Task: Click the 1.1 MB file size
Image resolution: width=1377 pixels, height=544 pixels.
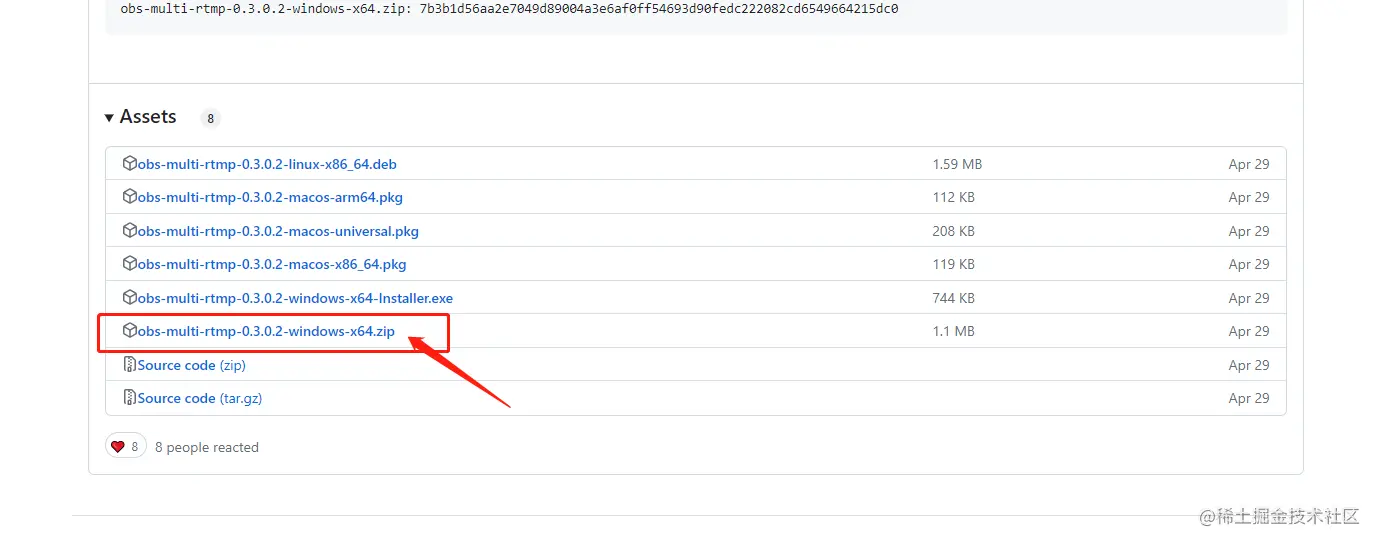Action: point(953,331)
